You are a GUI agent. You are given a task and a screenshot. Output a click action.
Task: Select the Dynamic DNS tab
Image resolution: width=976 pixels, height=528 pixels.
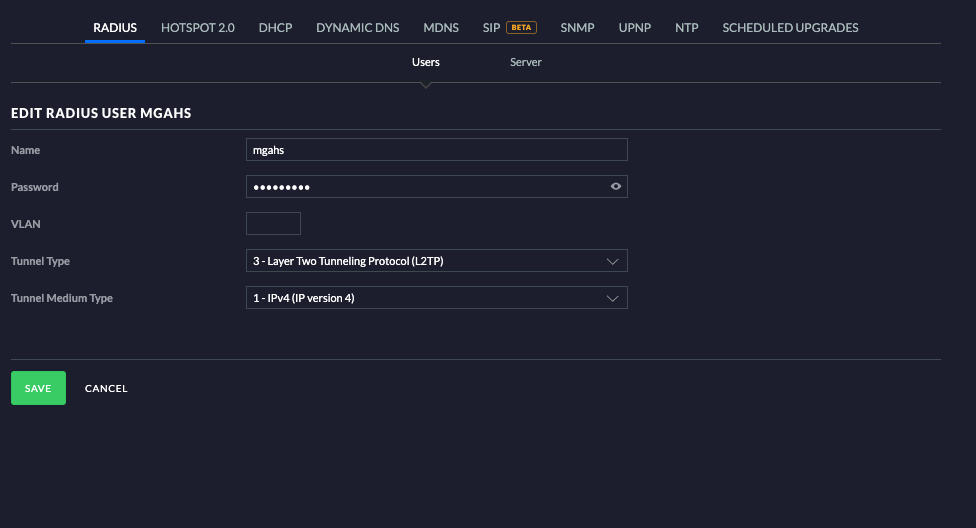click(x=357, y=28)
